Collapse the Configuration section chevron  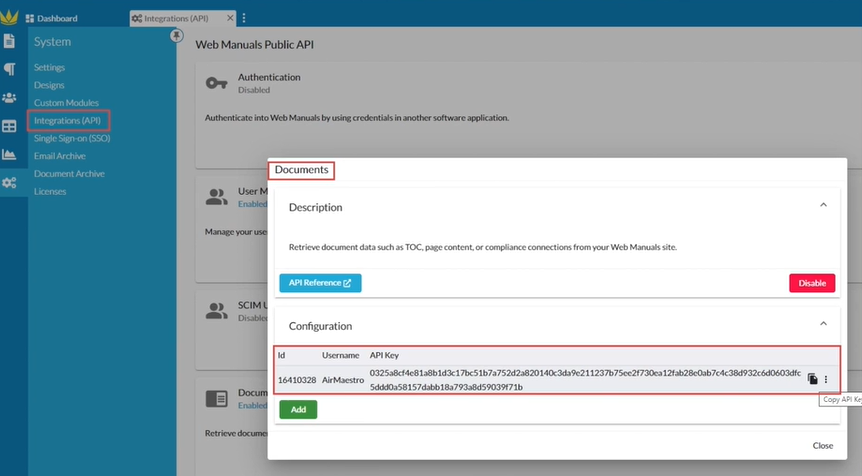[x=823, y=324]
